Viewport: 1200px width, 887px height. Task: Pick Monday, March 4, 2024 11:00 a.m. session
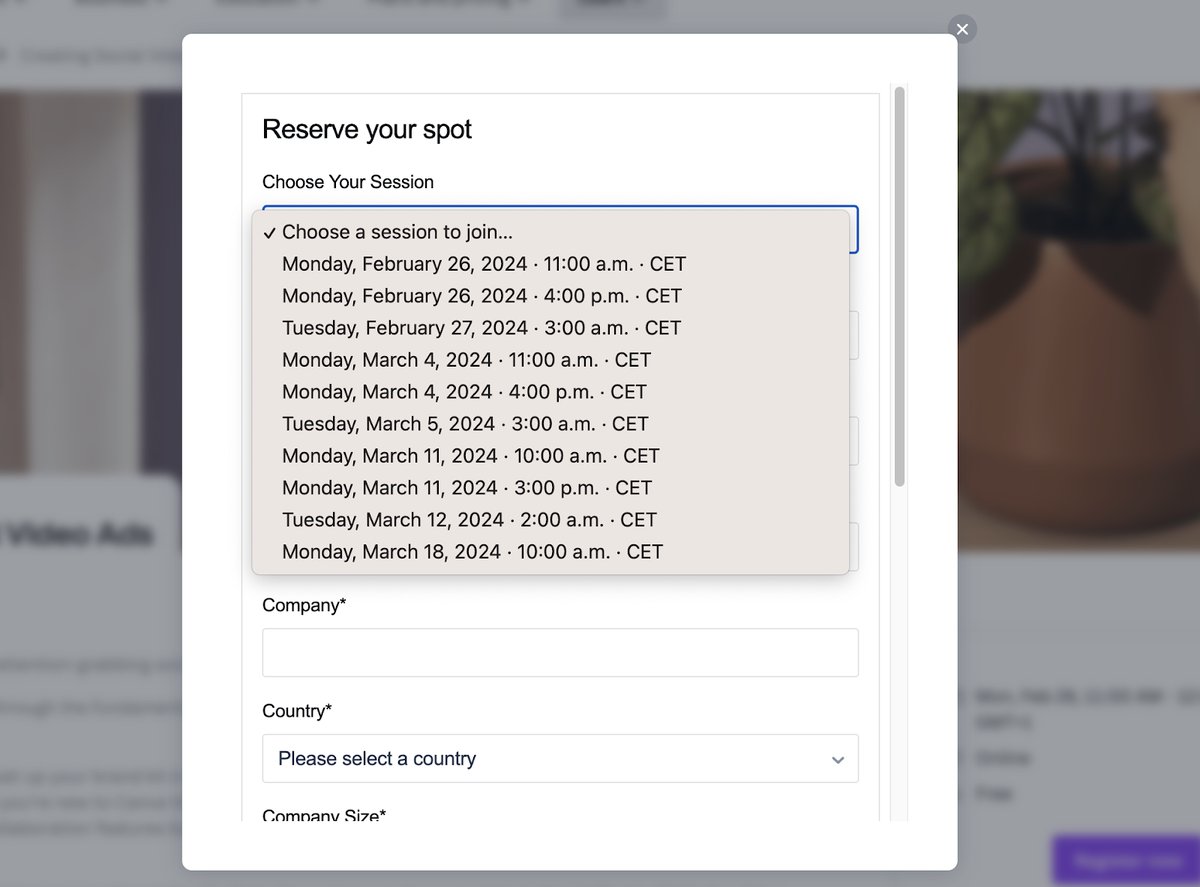550,360
